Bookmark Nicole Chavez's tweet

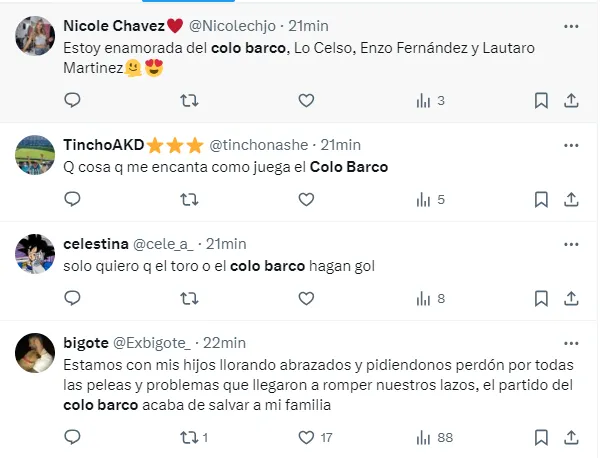click(541, 100)
